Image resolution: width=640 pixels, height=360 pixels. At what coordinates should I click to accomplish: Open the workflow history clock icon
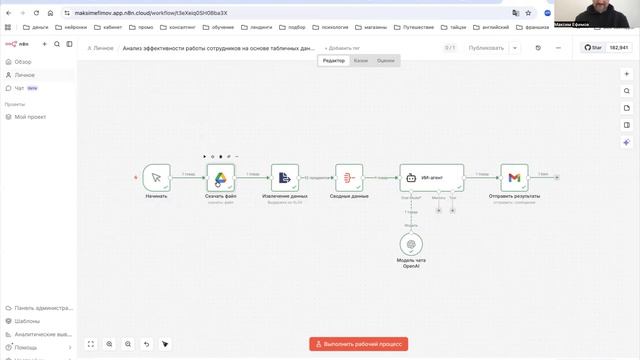(538, 48)
